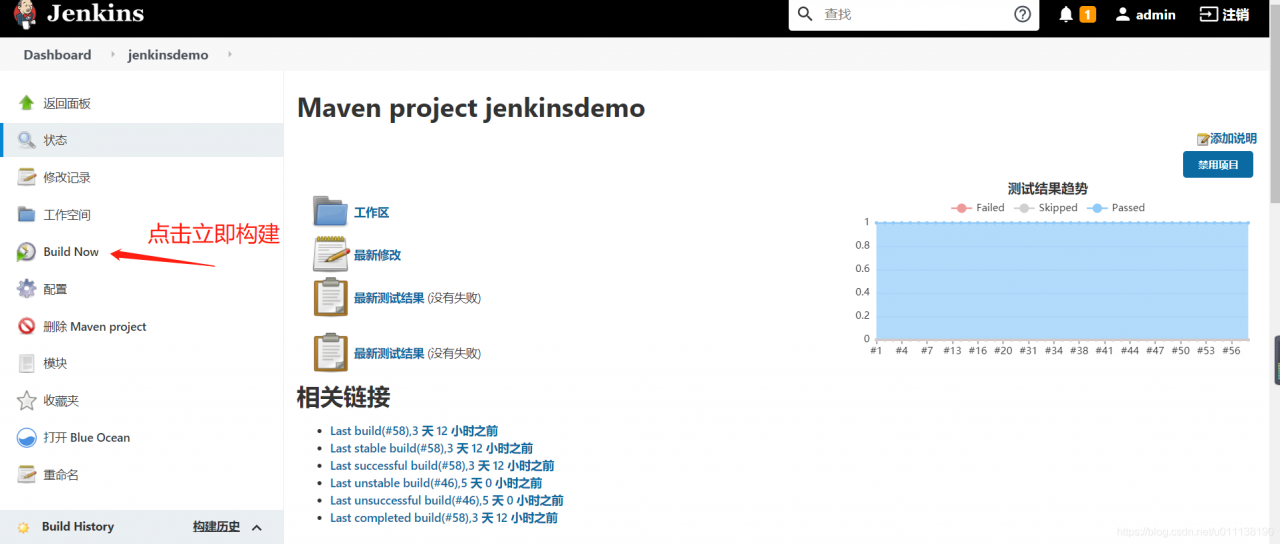Click the status magnifier icon in sidebar
This screenshot has height=544, width=1280.
27,140
